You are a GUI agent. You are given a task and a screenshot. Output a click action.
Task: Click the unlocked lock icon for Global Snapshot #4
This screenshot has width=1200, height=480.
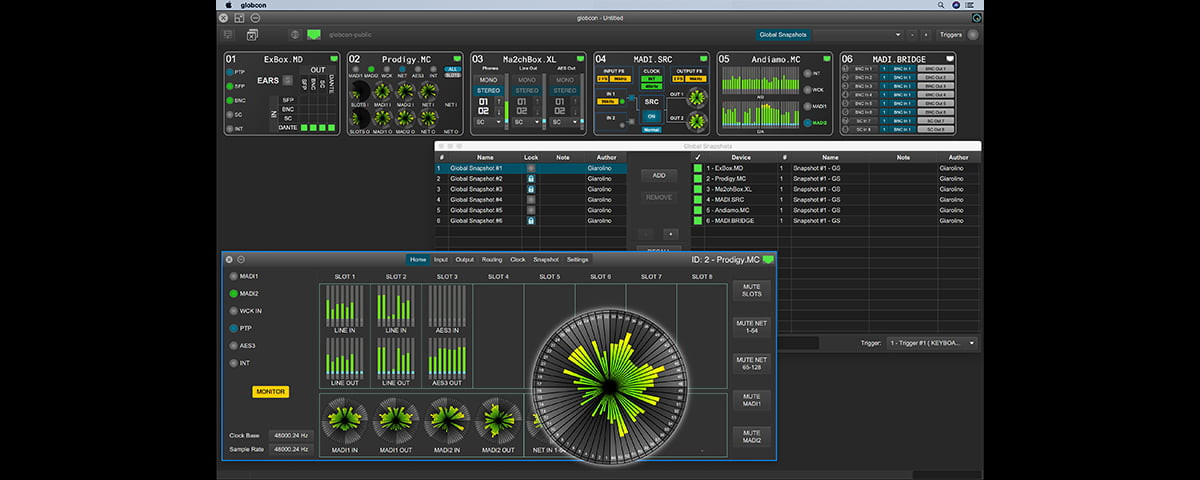click(x=531, y=200)
